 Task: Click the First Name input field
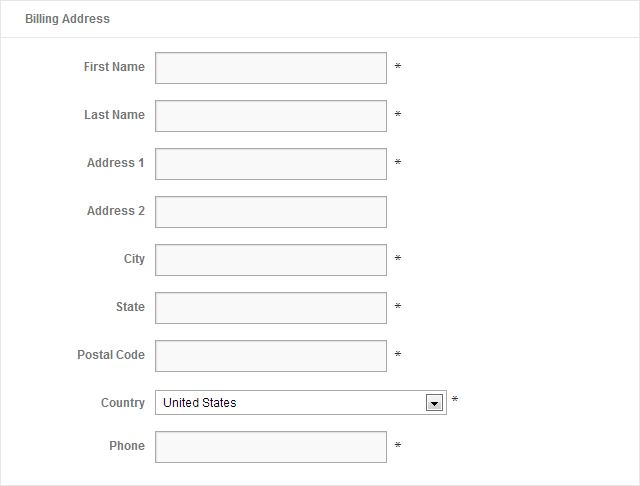coord(270,68)
